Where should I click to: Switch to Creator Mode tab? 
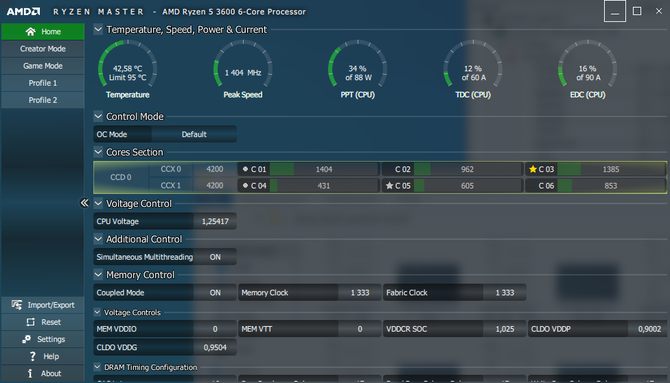(43, 49)
